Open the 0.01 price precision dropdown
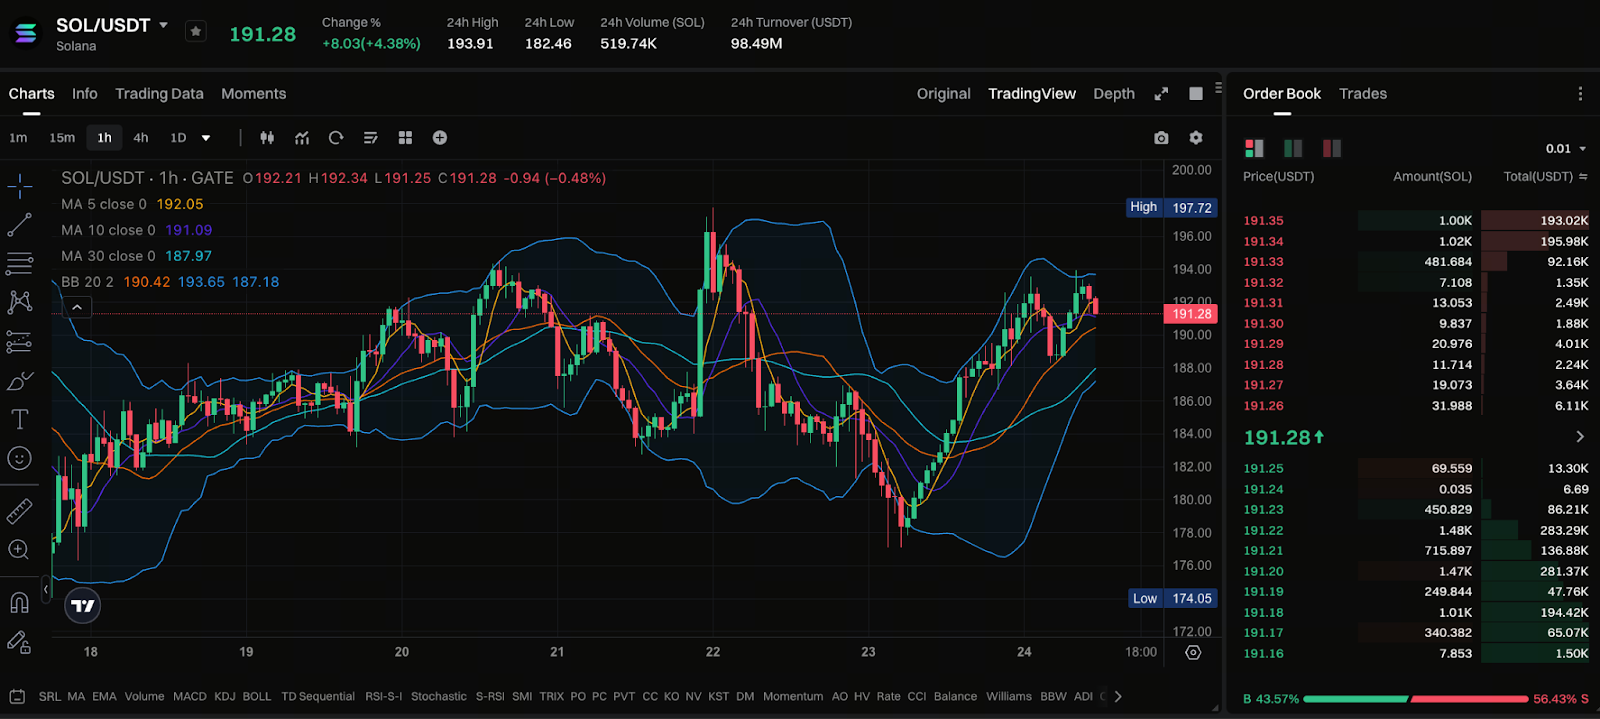This screenshot has height=719, width=1600. [x=1566, y=149]
